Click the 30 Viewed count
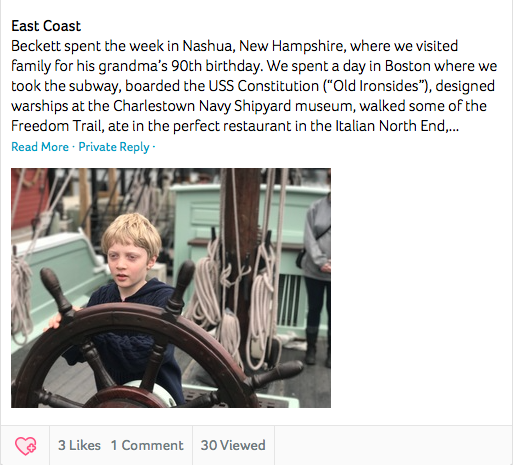 click(x=233, y=445)
